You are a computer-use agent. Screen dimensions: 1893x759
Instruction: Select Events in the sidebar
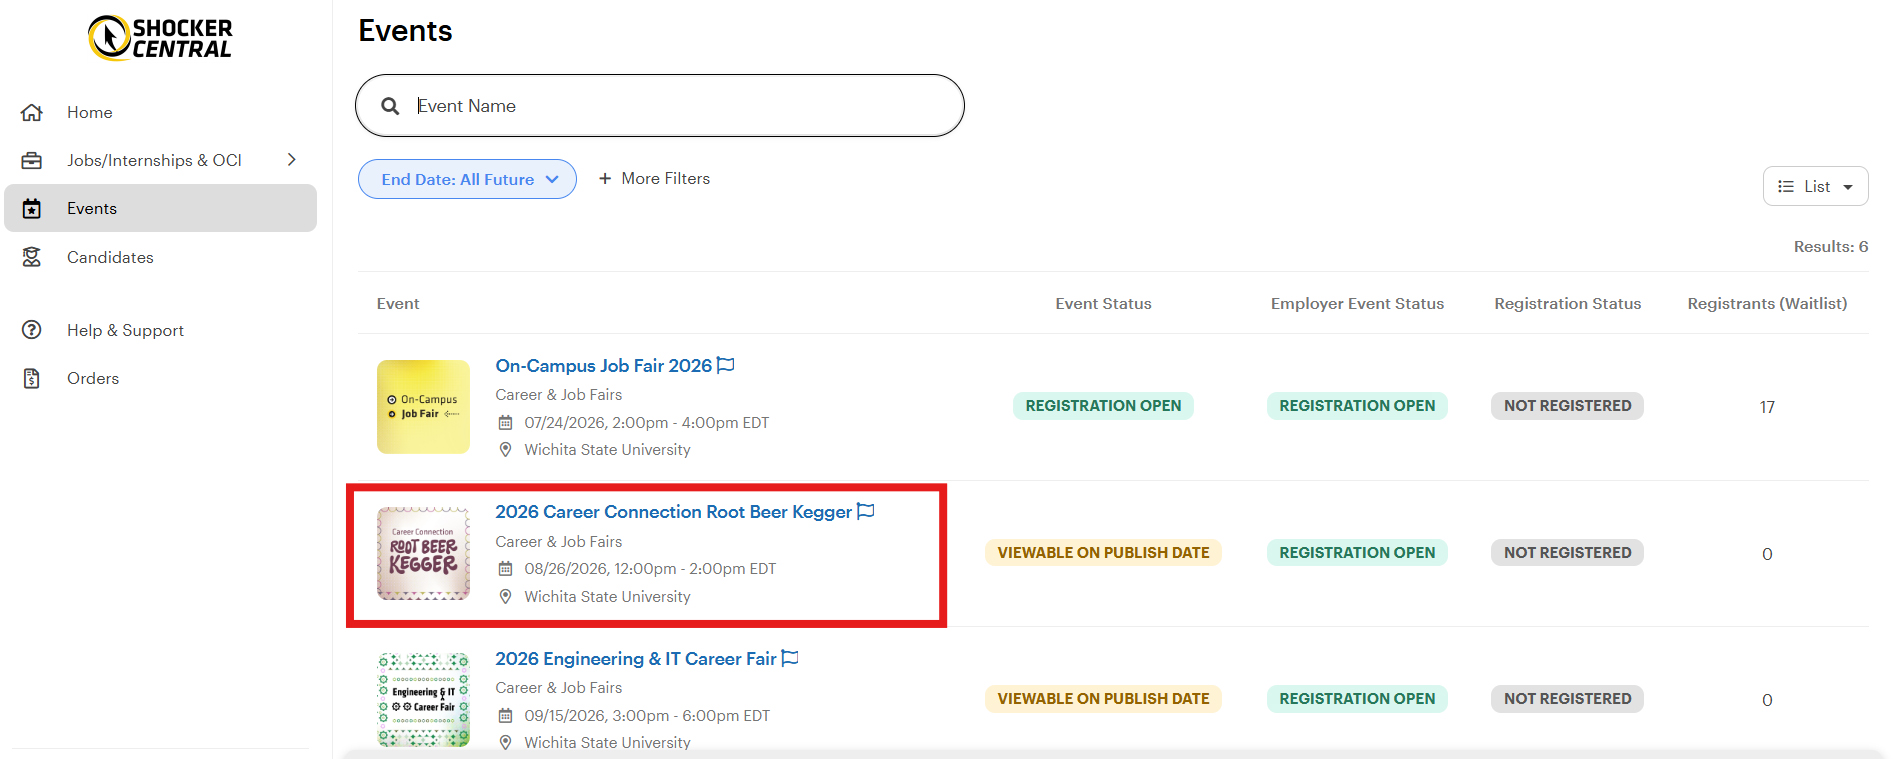[x=160, y=208]
